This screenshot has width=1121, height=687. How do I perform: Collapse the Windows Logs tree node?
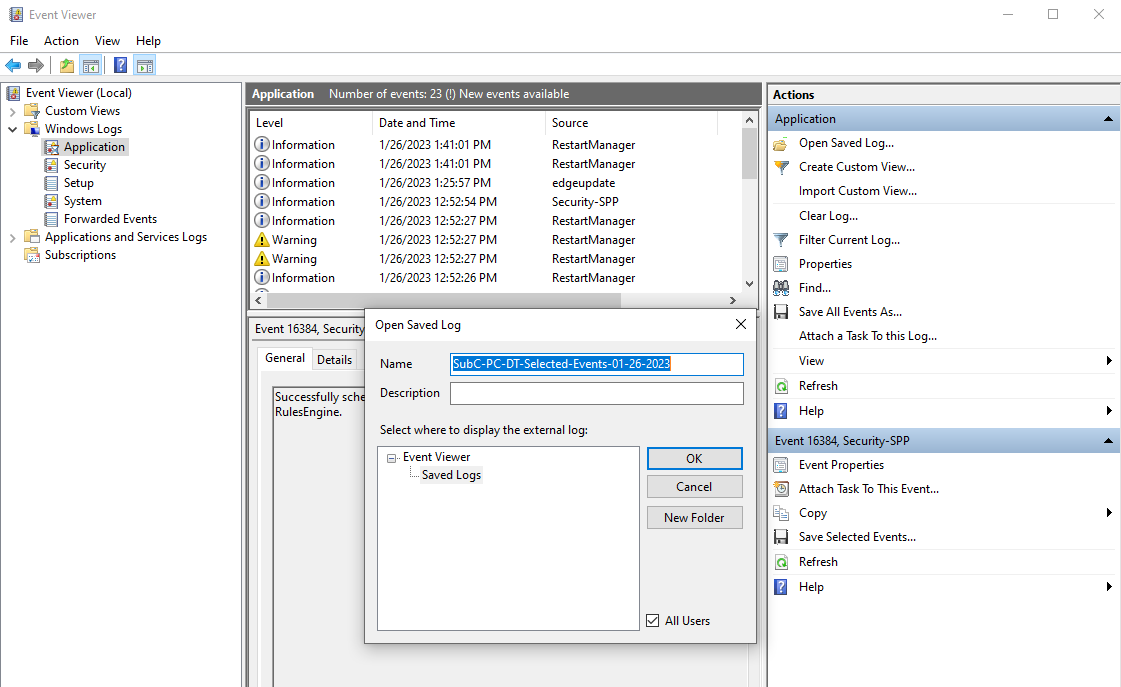click(13, 129)
